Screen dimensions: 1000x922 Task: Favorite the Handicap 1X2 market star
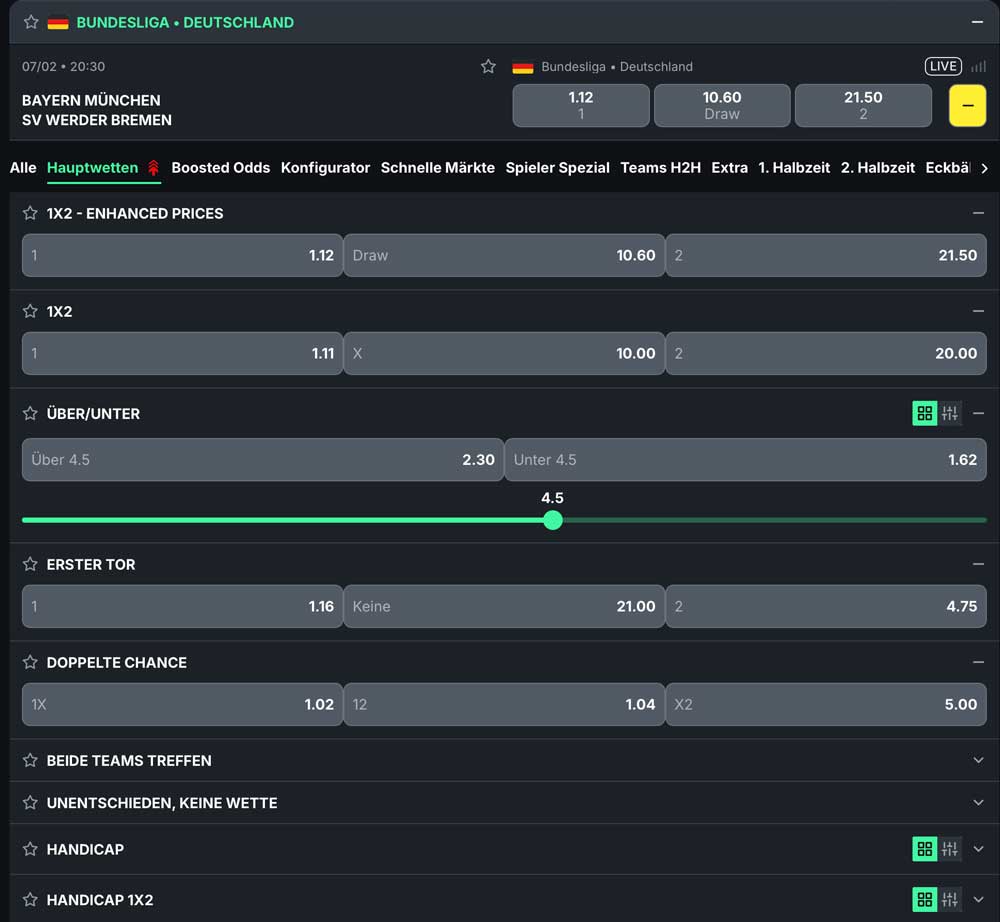pos(30,900)
